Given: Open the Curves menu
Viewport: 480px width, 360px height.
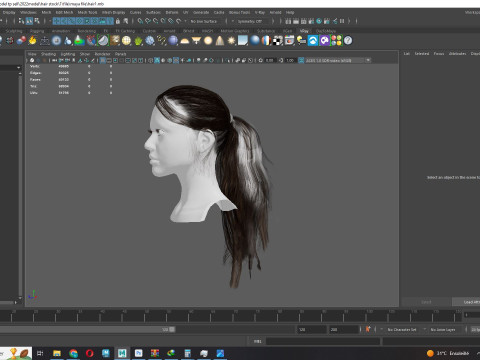Looking at the screenshot, I should pos(135,12).
